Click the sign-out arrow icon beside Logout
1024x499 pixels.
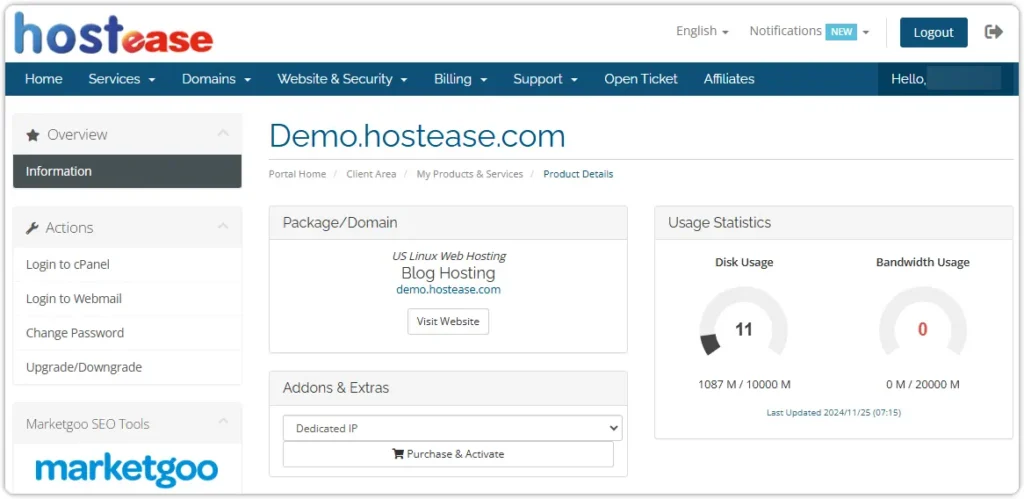[994, 32]
